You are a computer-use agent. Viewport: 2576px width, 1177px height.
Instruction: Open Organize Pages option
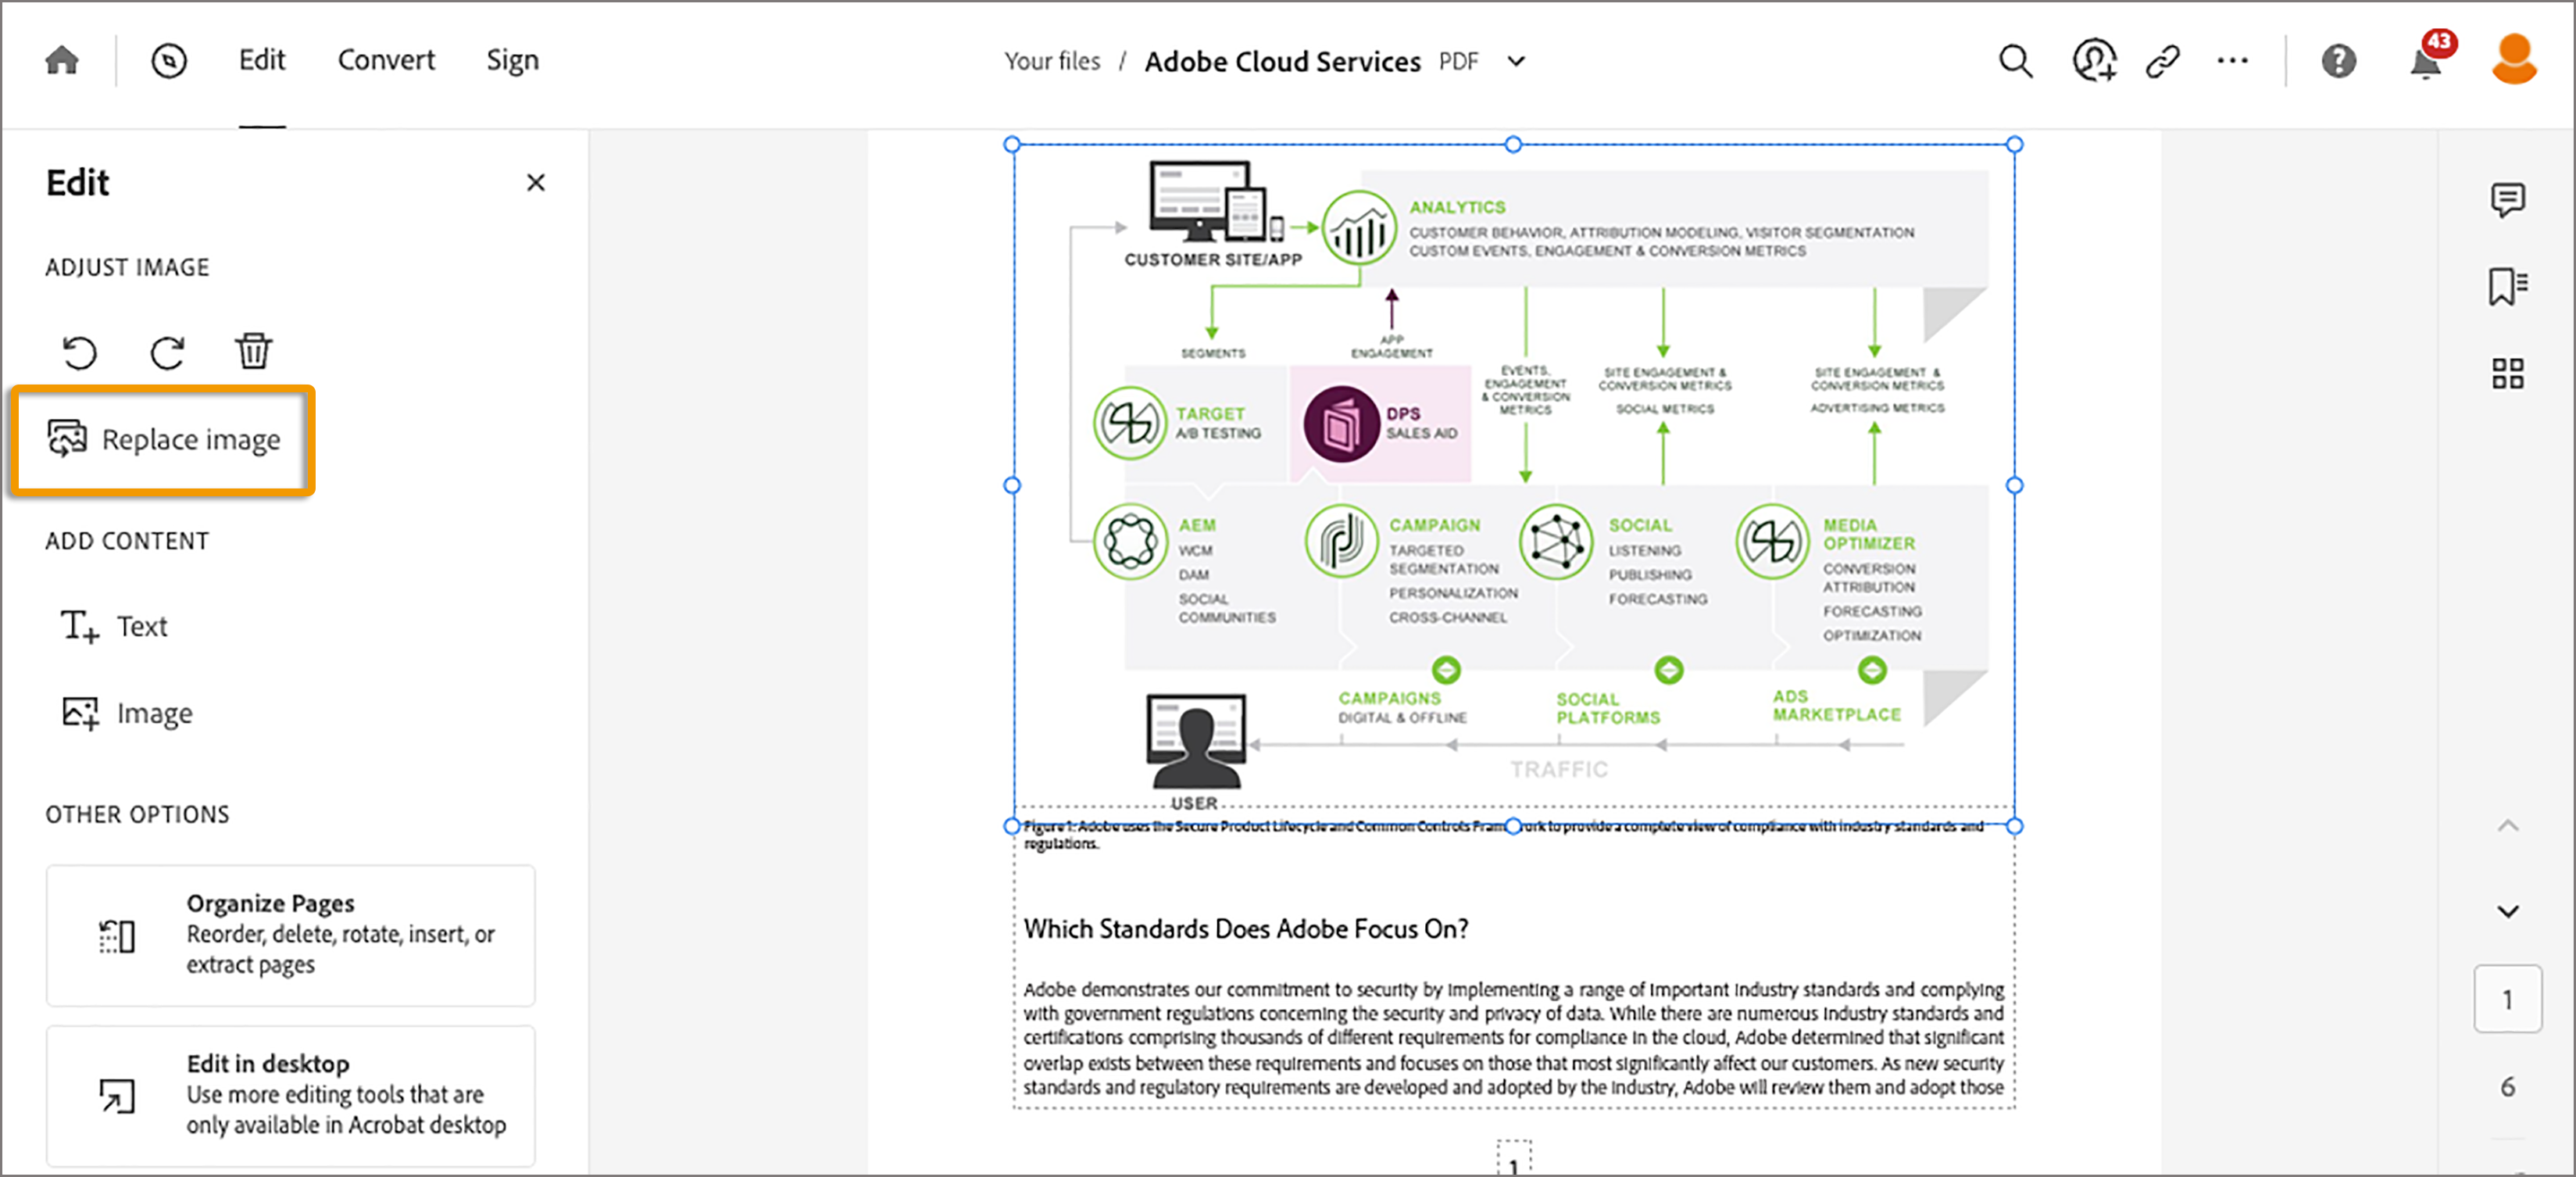click(x=290, y=934)
